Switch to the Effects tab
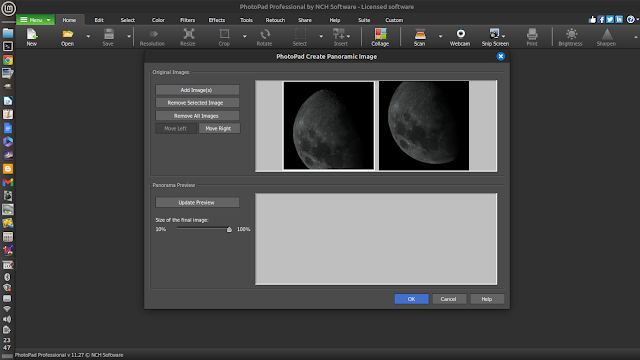The height and width of the screenshot is (360, 640). (x=217, y=20)
